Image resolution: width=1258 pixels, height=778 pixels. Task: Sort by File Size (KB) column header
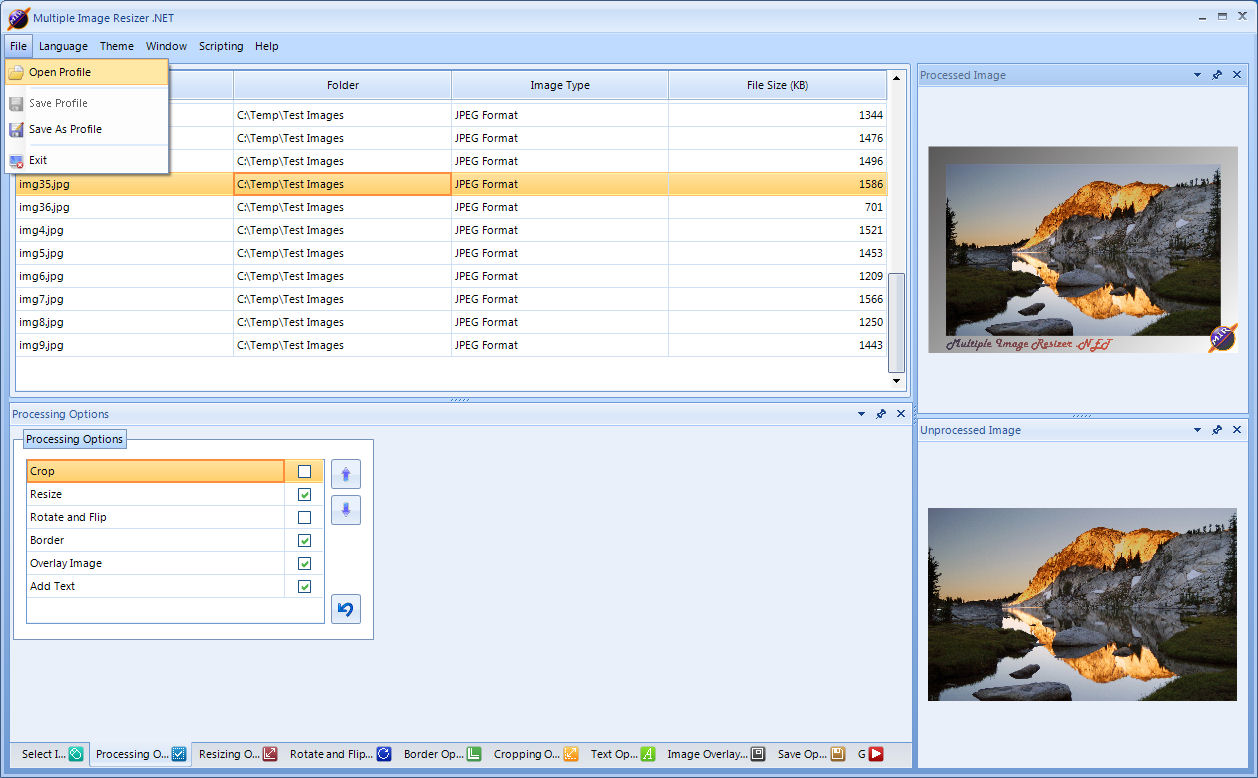pyautogui.click(x=777, y=85)
